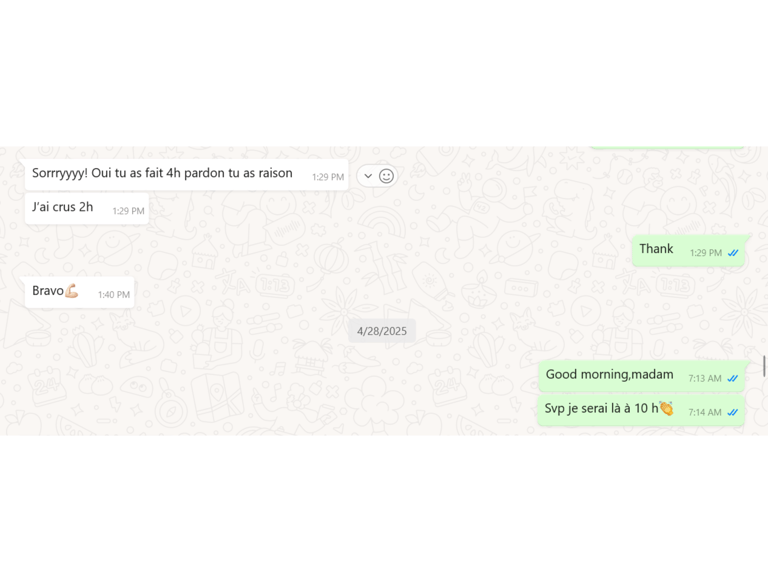Select the "Svp je serai là à 10 h" text
Image resolution: width=768 pixels, height=583 pixels.
pyautogui.click(x=601, y=409)
